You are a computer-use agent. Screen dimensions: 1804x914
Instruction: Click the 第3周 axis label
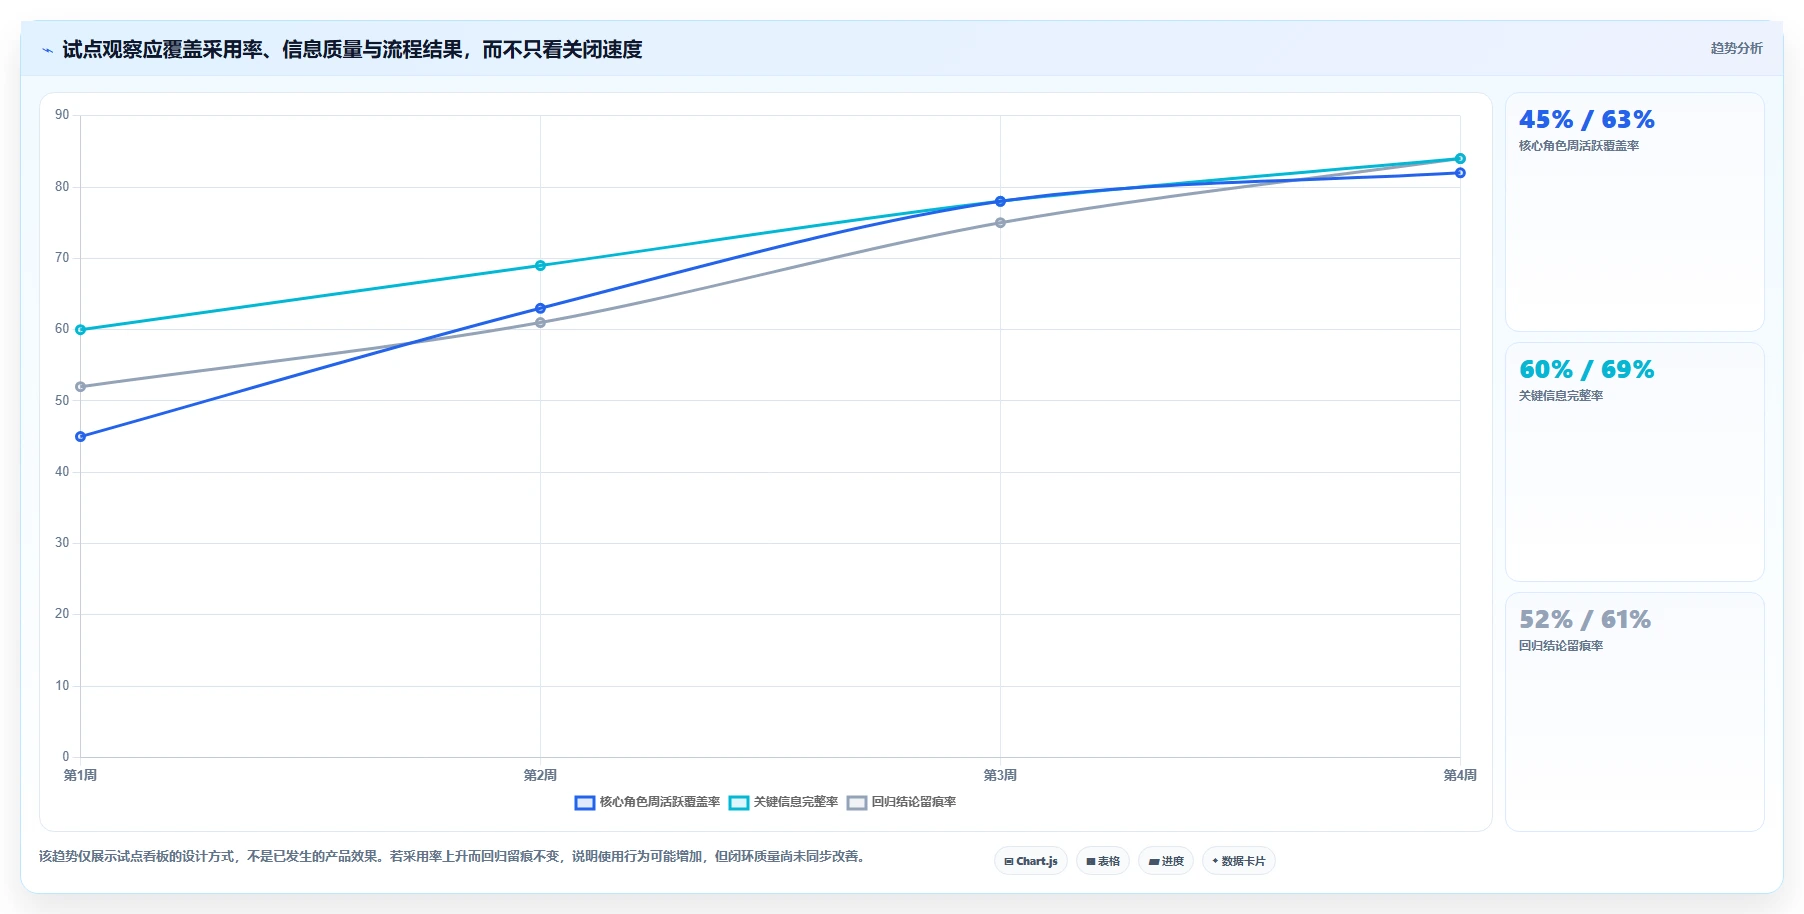pyautogui.click(x=1000, y=776)
